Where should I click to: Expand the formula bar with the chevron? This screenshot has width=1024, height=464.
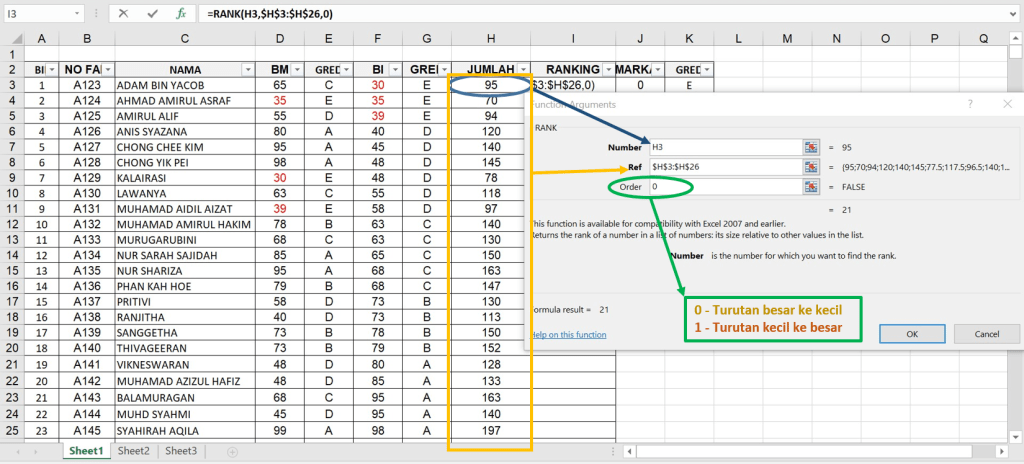coord(1012,14)
